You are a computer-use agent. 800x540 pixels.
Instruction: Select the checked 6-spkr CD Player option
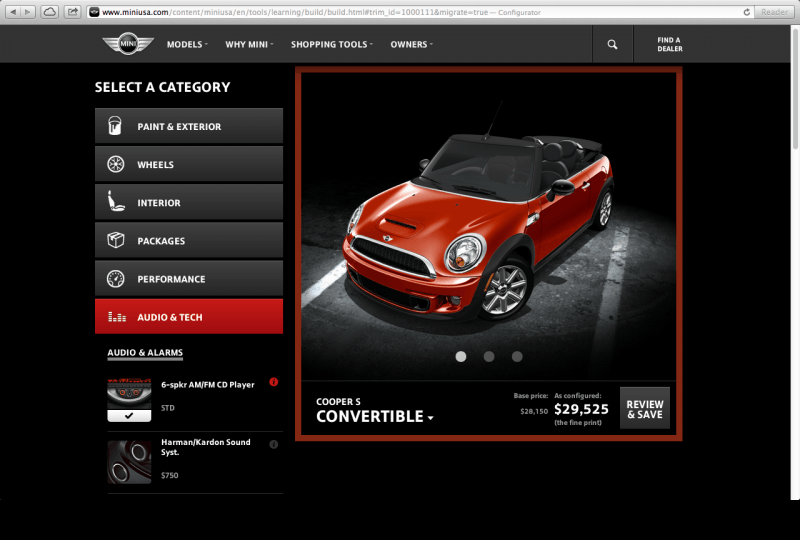click(x=129, y=400)
